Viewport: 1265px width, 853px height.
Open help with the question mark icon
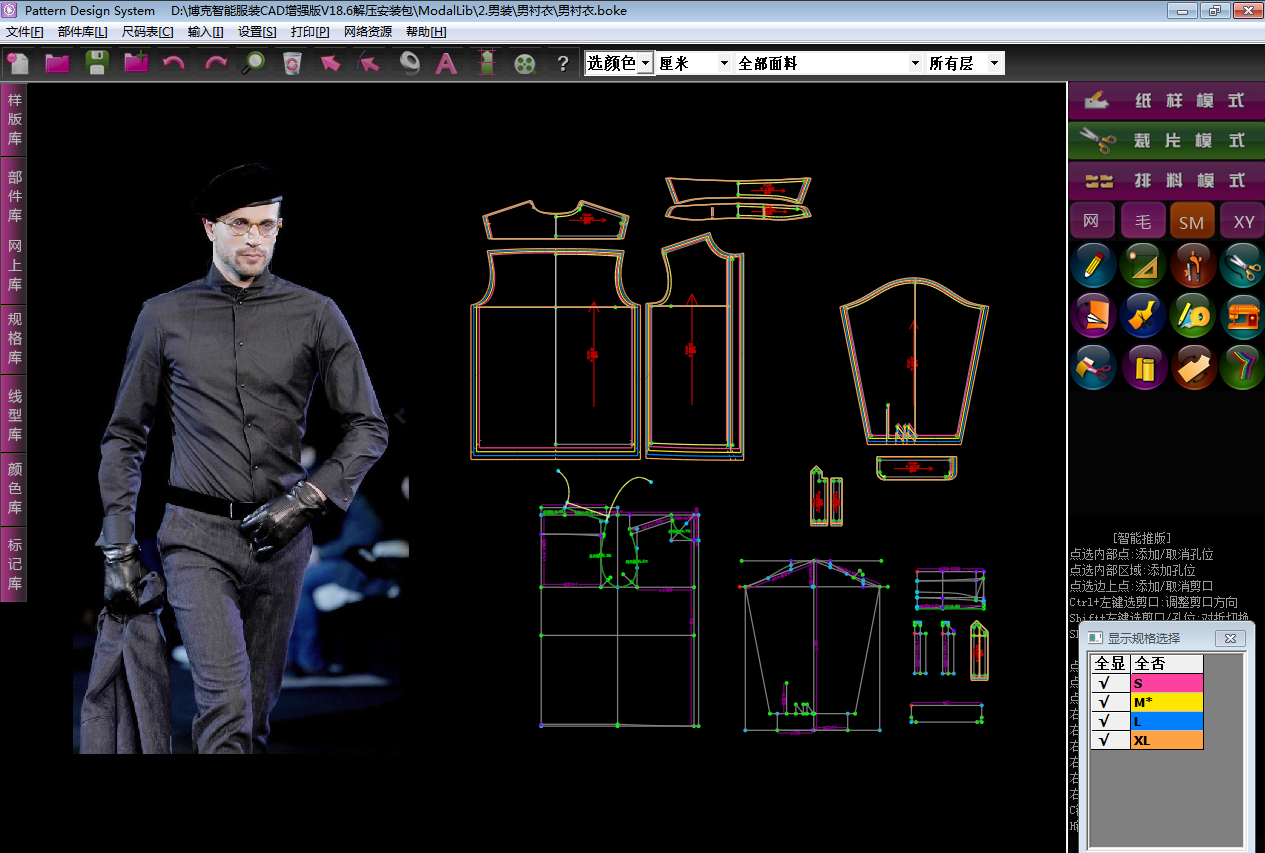(x=563, y=63)
